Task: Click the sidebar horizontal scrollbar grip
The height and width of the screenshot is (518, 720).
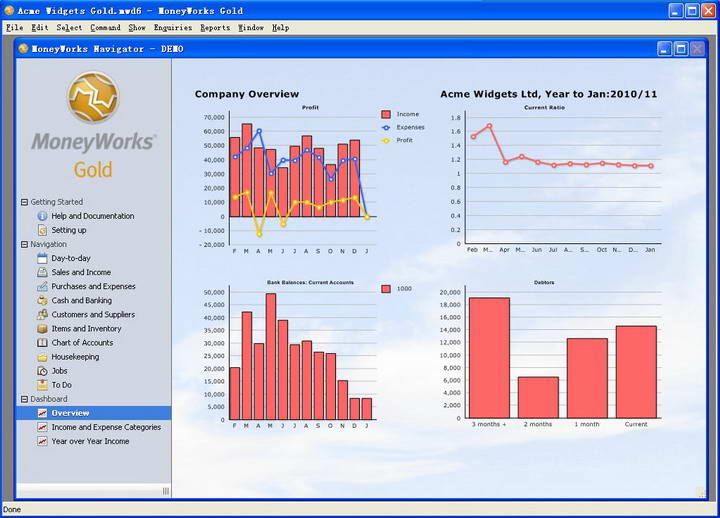Action: tap(166, 491)
